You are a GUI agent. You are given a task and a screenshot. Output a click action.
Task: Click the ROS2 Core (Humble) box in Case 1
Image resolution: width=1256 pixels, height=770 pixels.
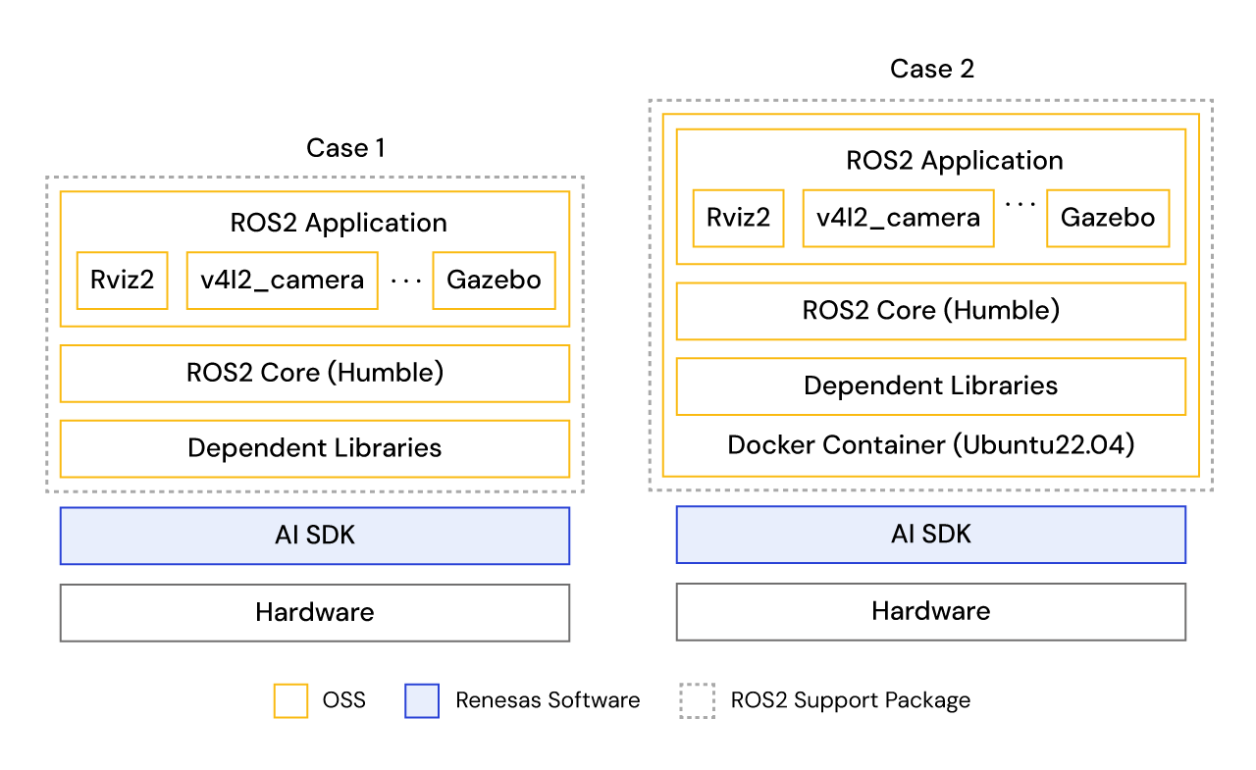click(x=314, y=373)
